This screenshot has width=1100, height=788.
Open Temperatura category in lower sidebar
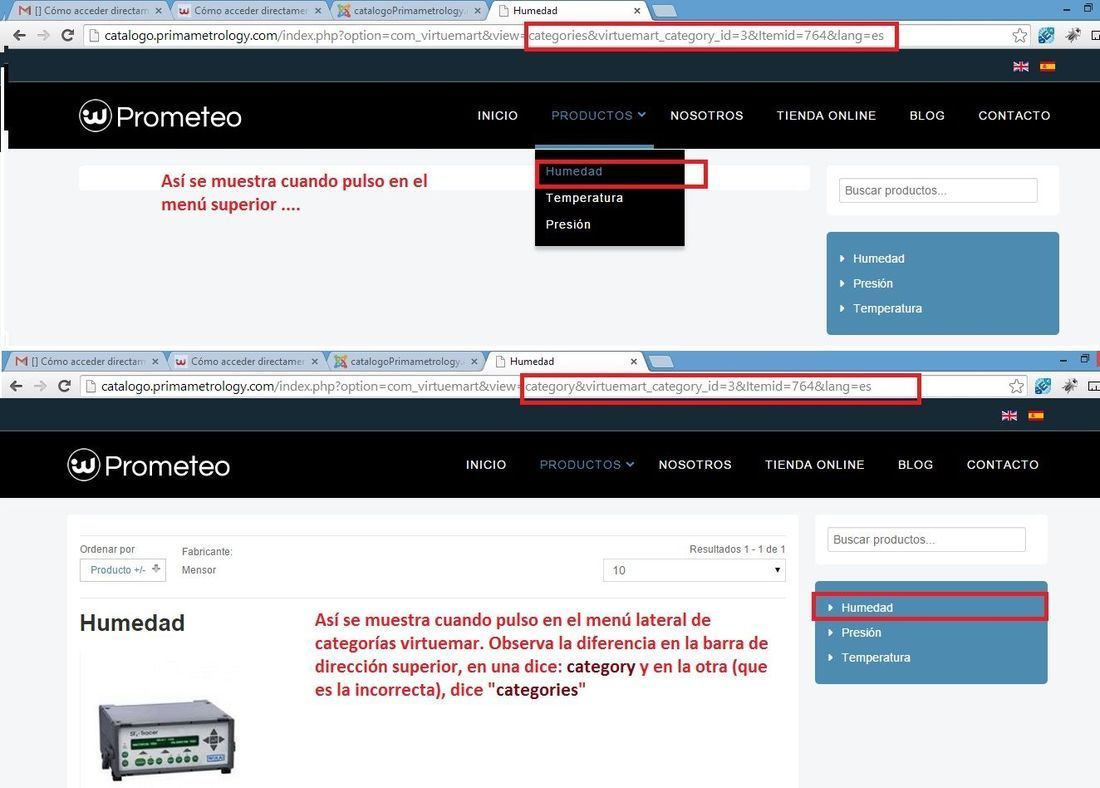tap(876, 657)
